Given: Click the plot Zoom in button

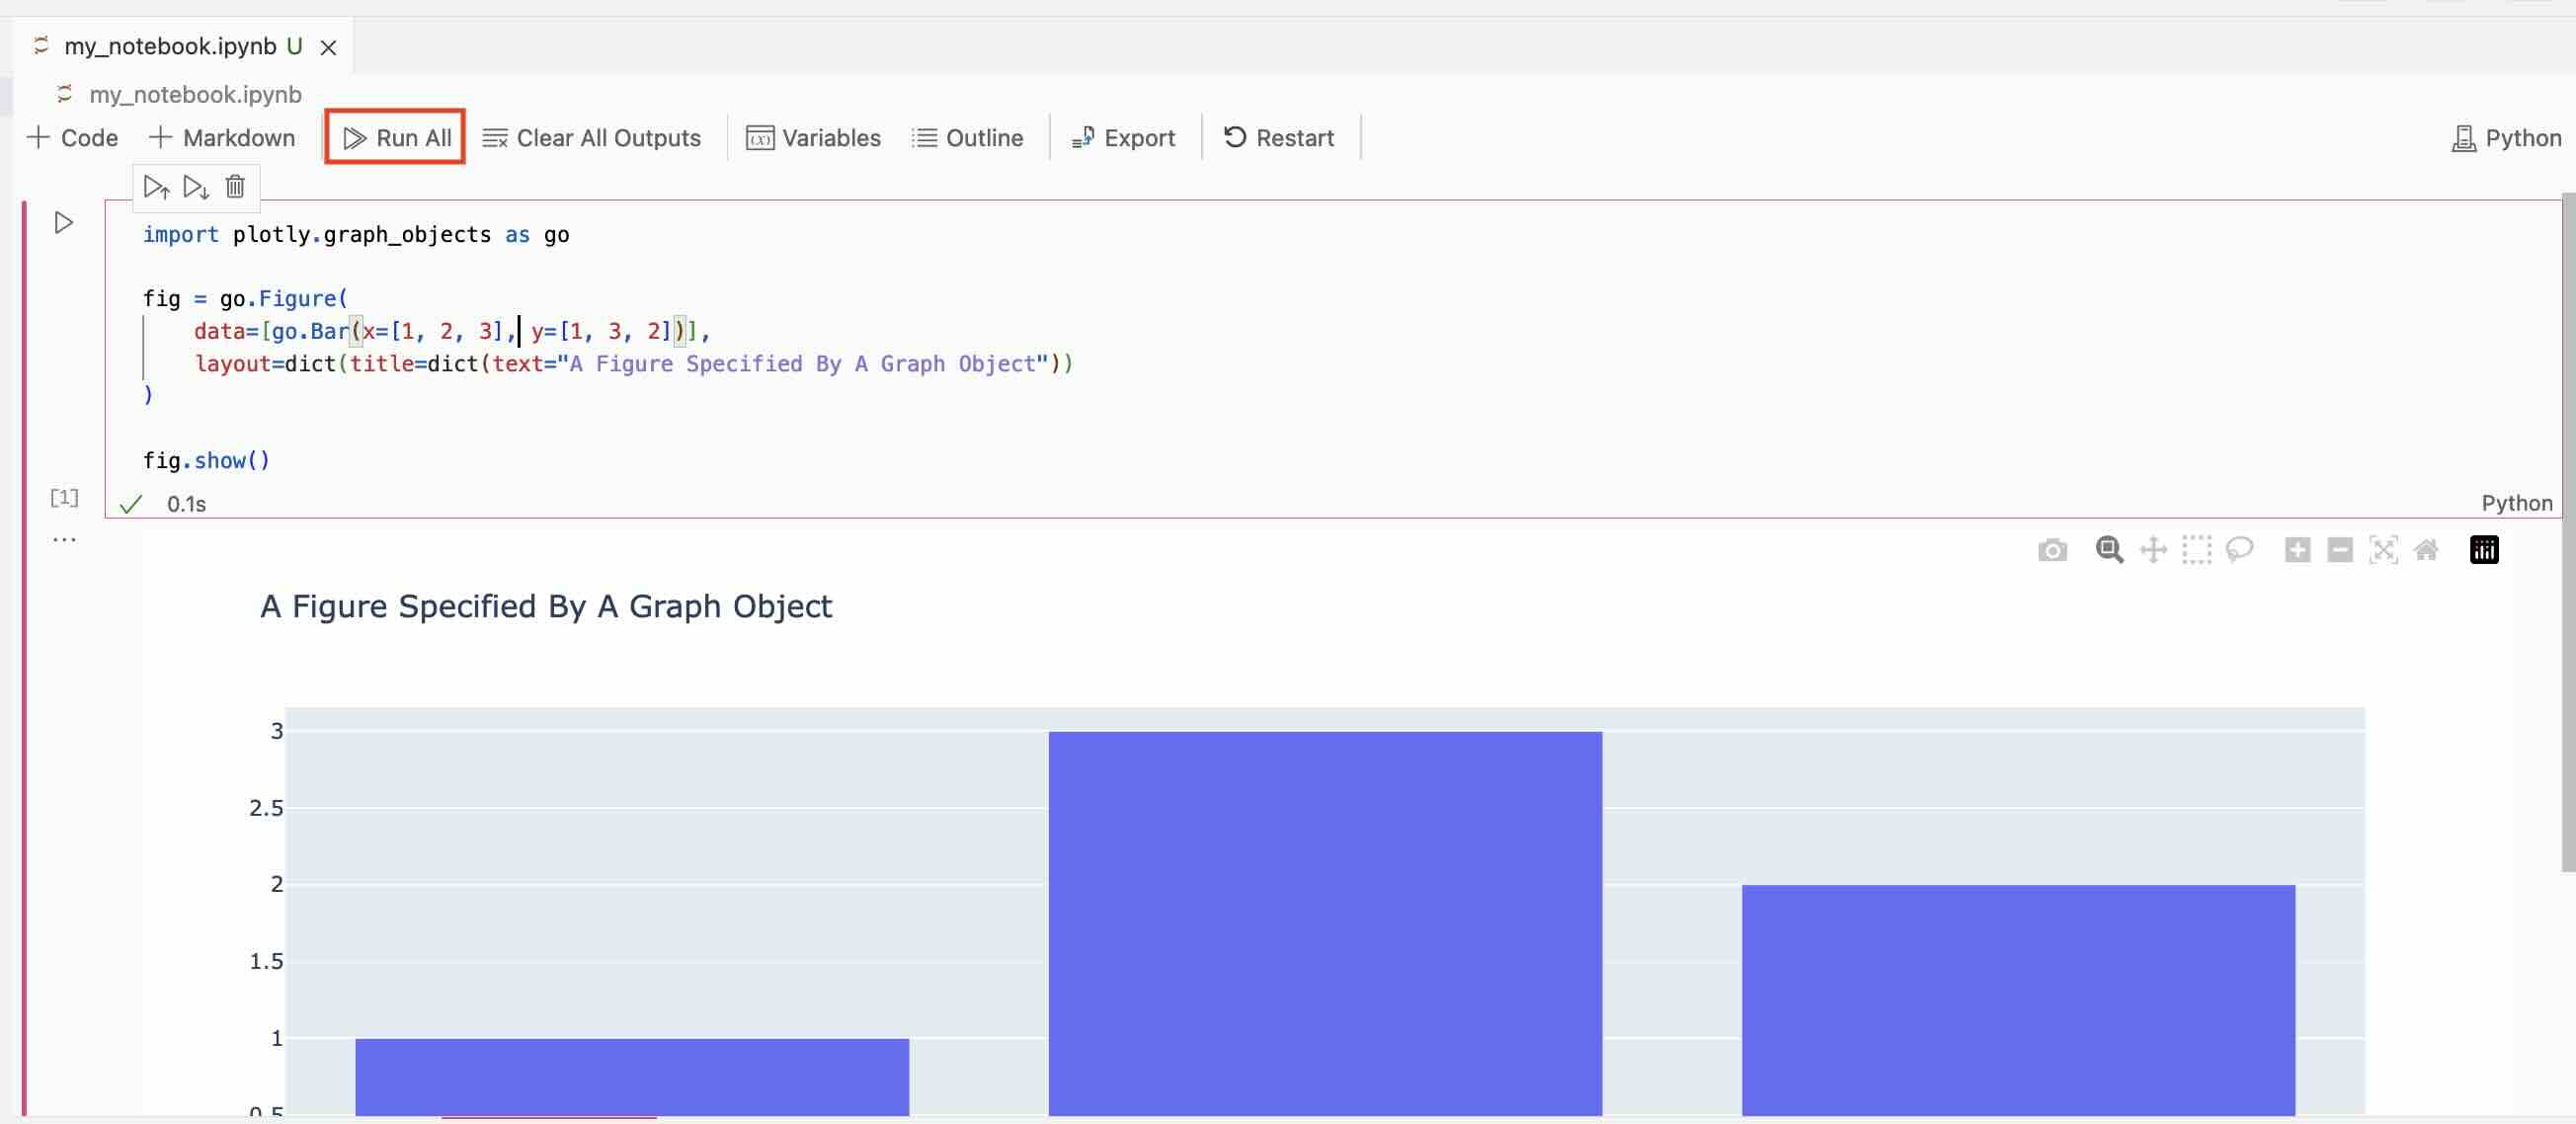Looking at the screenshot, I should point(2297,550).
